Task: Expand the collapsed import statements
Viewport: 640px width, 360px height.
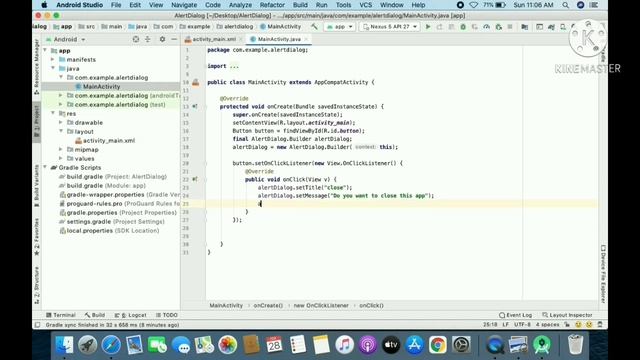Action: click(x=234, y=66)
